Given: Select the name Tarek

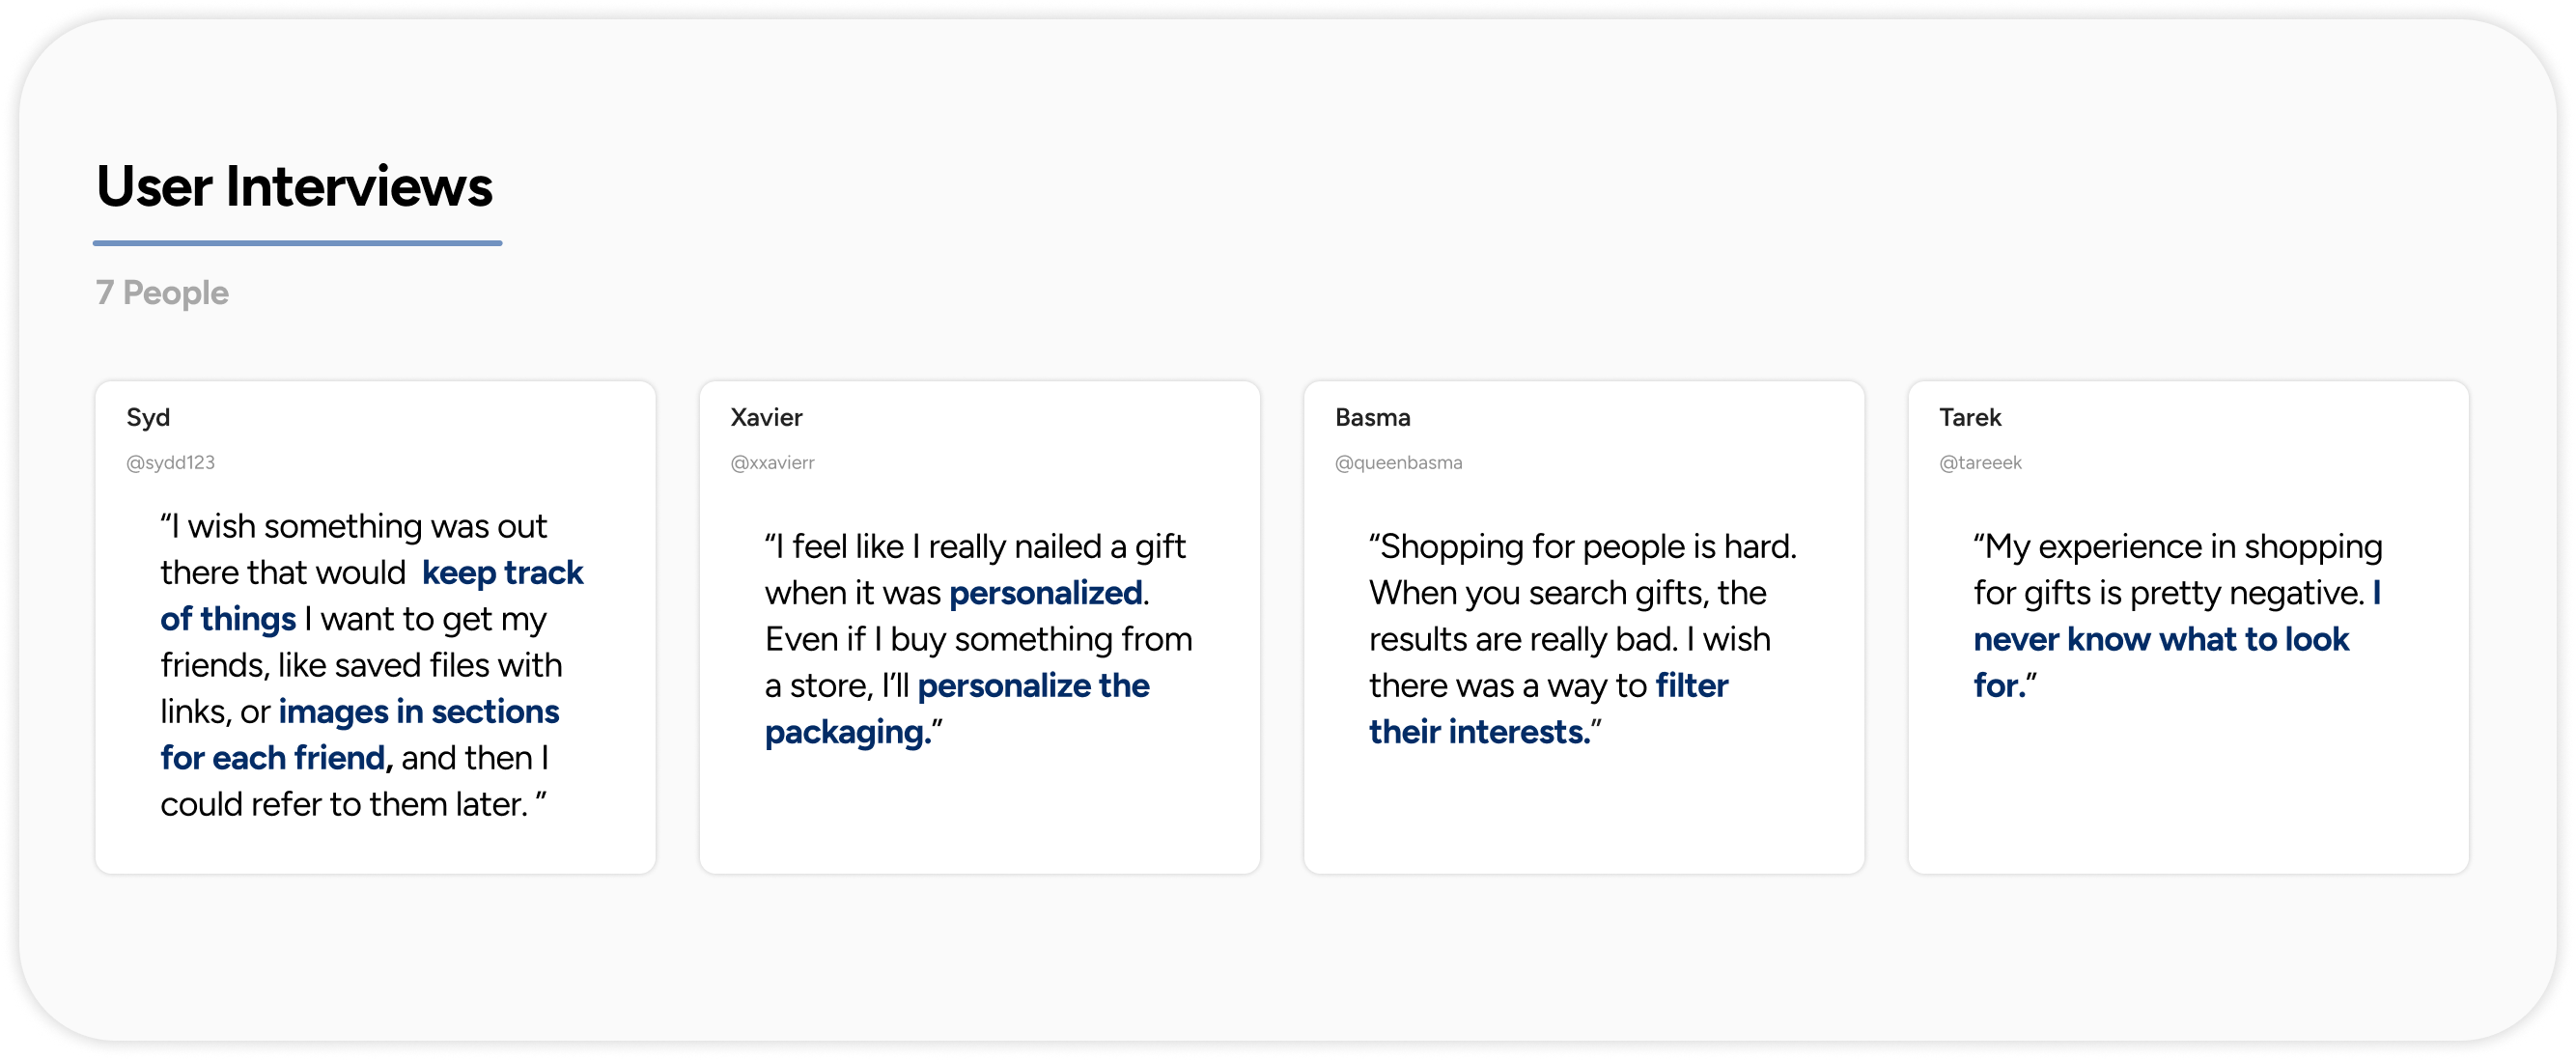Looking at the screenshot, I should [x=1970, y=417].
